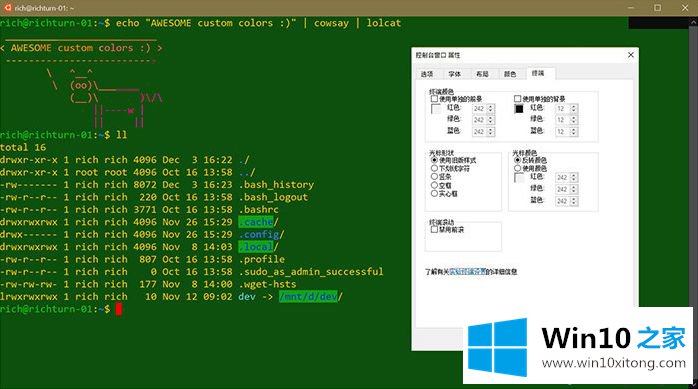
Task: Close the 控制台窗口 属性 dialog
Action: (631, 55)
